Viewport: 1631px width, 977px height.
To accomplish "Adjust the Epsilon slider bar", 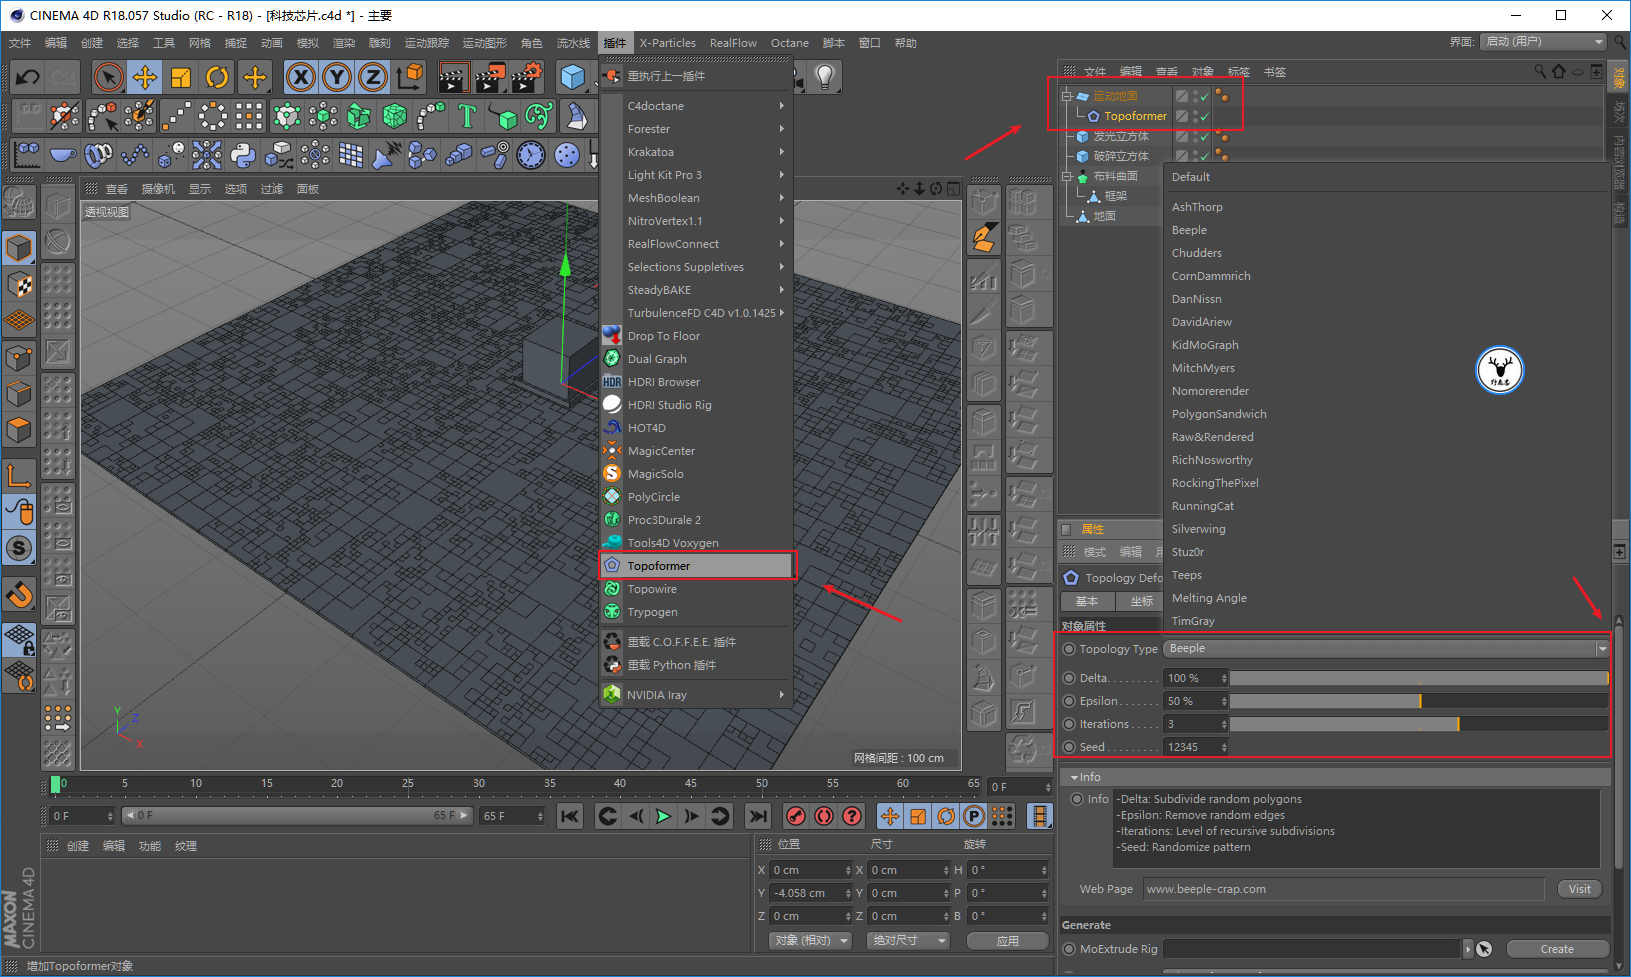I will [x=1419, y=701].
